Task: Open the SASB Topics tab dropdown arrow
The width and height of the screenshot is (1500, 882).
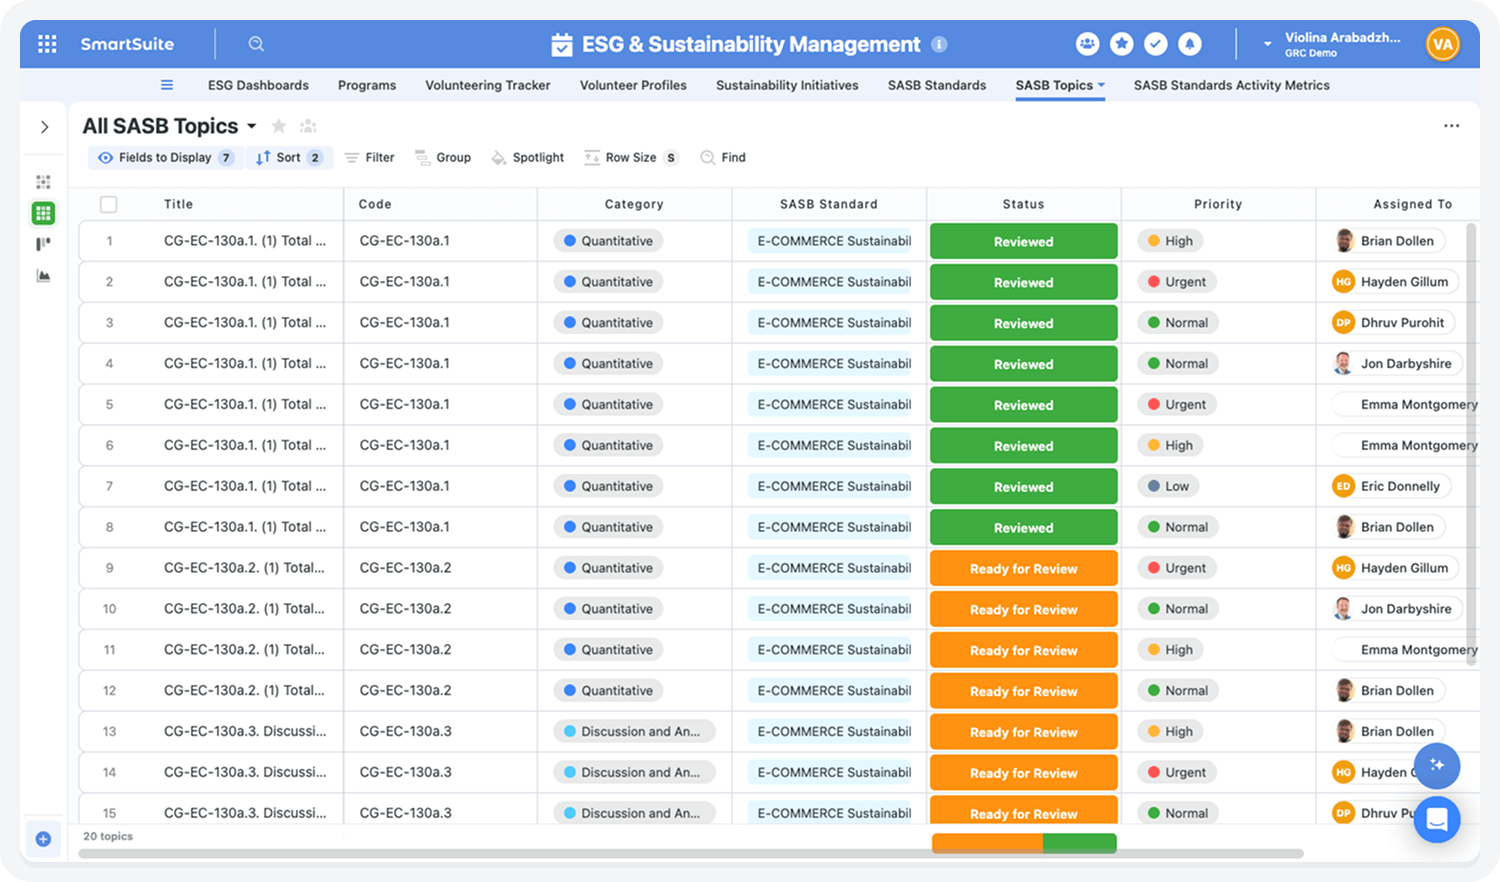Action: (1101, 85)
